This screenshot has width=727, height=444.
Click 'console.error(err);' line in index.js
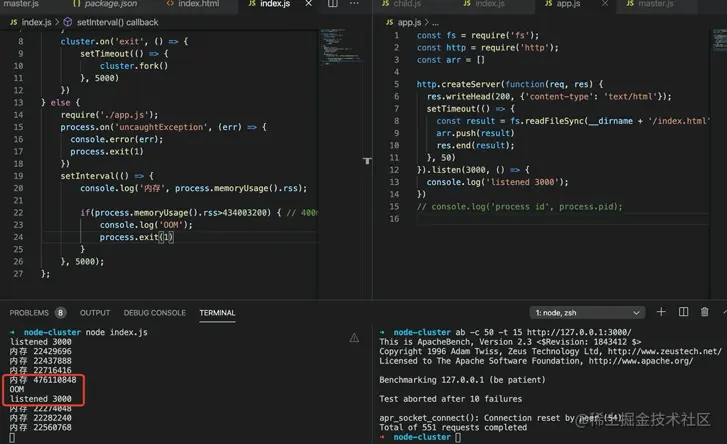116,140
